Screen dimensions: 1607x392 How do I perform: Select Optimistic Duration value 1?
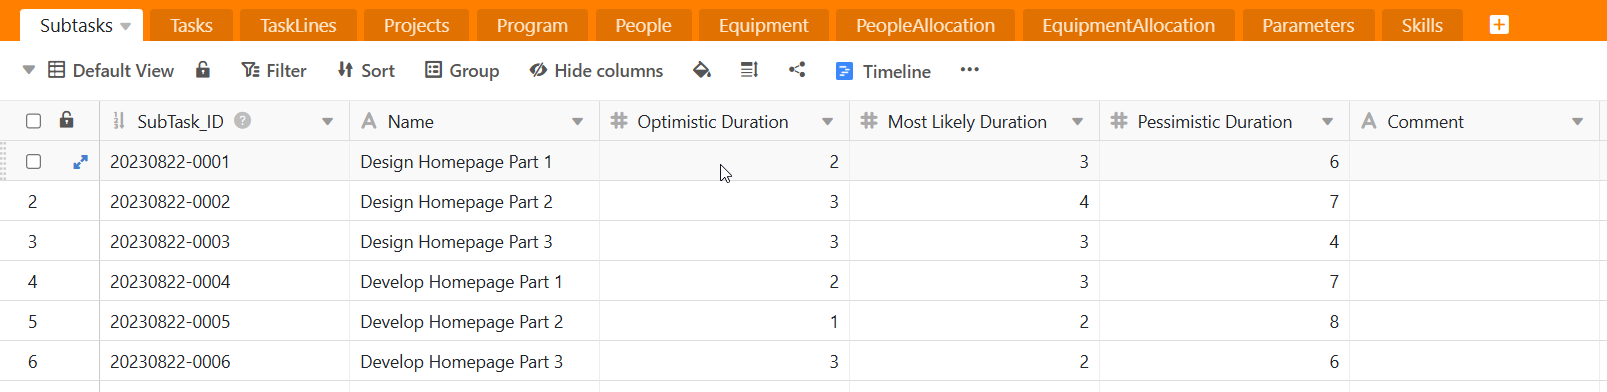pos(724,321)
